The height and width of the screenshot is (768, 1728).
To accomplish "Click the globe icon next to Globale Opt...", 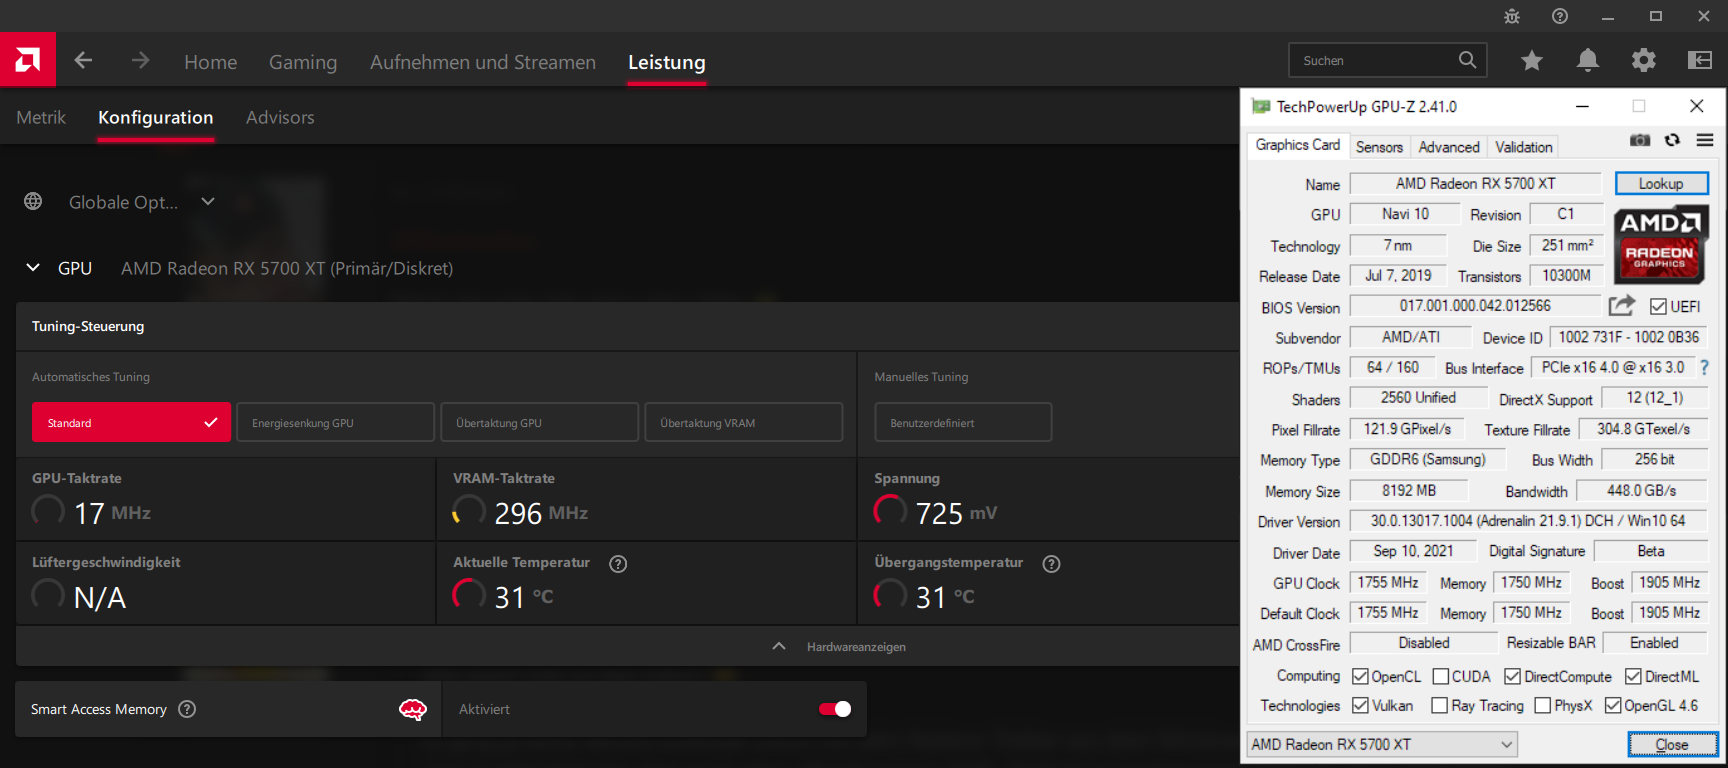I will pyautogui.click(x=33, y=201).
